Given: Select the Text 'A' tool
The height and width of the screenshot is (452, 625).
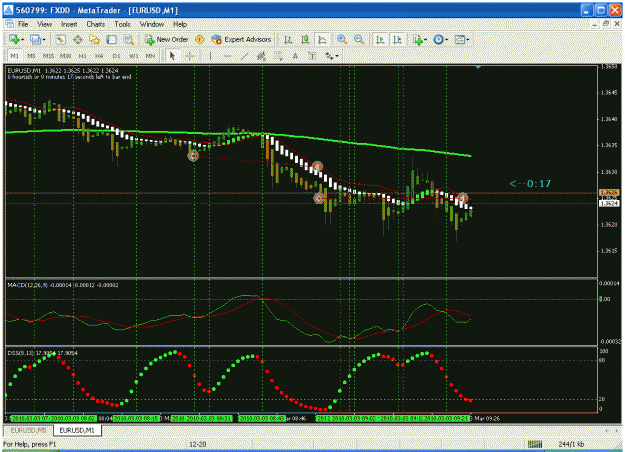Looking at the screenshot, I should (295, 56).
